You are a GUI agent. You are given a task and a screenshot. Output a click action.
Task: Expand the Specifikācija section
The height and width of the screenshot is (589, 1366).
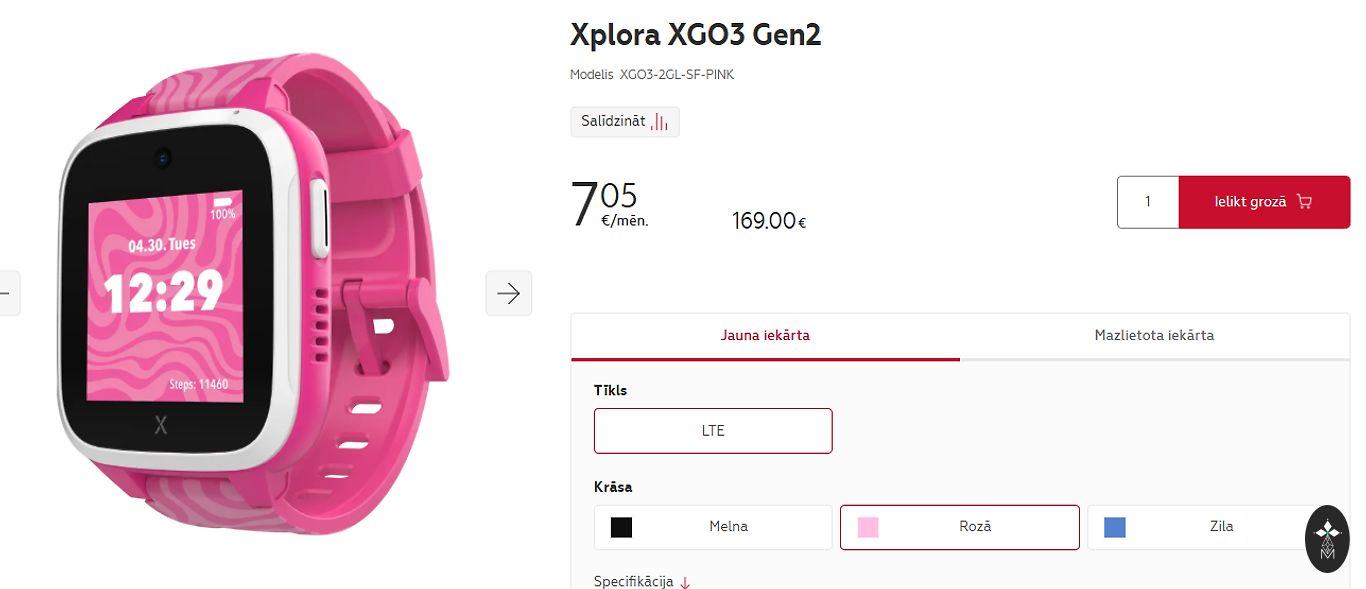click(x=634, y=581)
